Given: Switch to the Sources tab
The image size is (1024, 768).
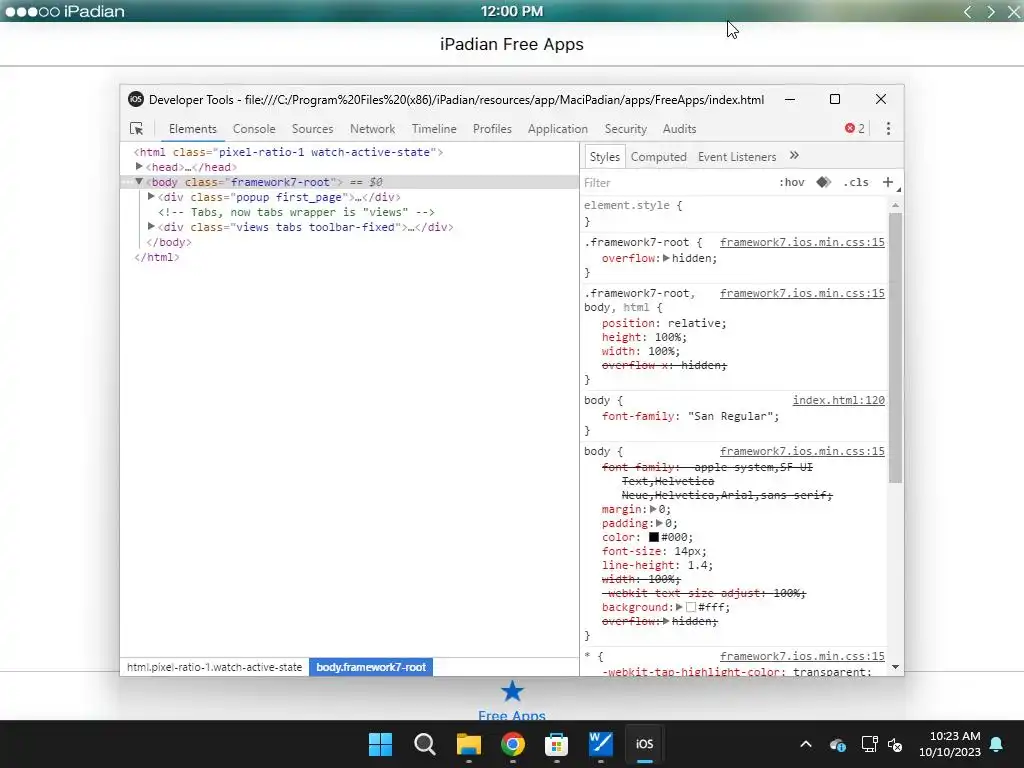Looking at the screenshot, I should coord(312,129).
